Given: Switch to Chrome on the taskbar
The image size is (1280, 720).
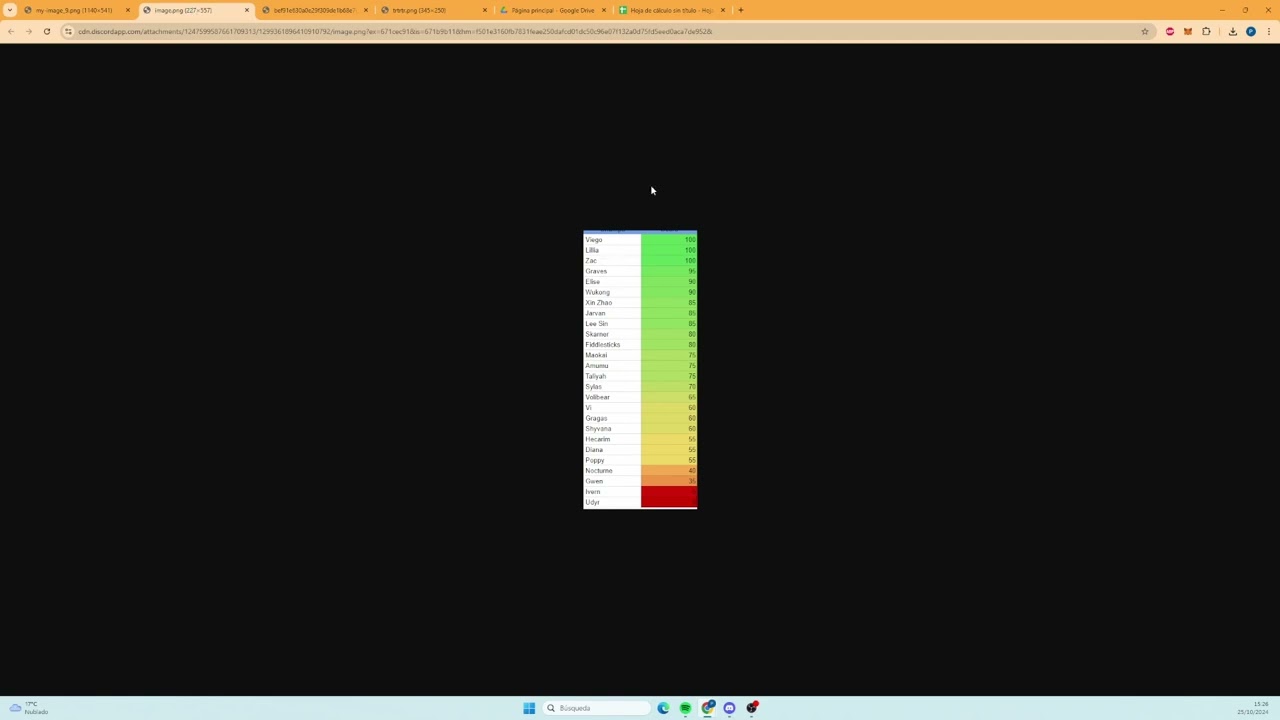Looking at the screenshot, I should 708,708.
